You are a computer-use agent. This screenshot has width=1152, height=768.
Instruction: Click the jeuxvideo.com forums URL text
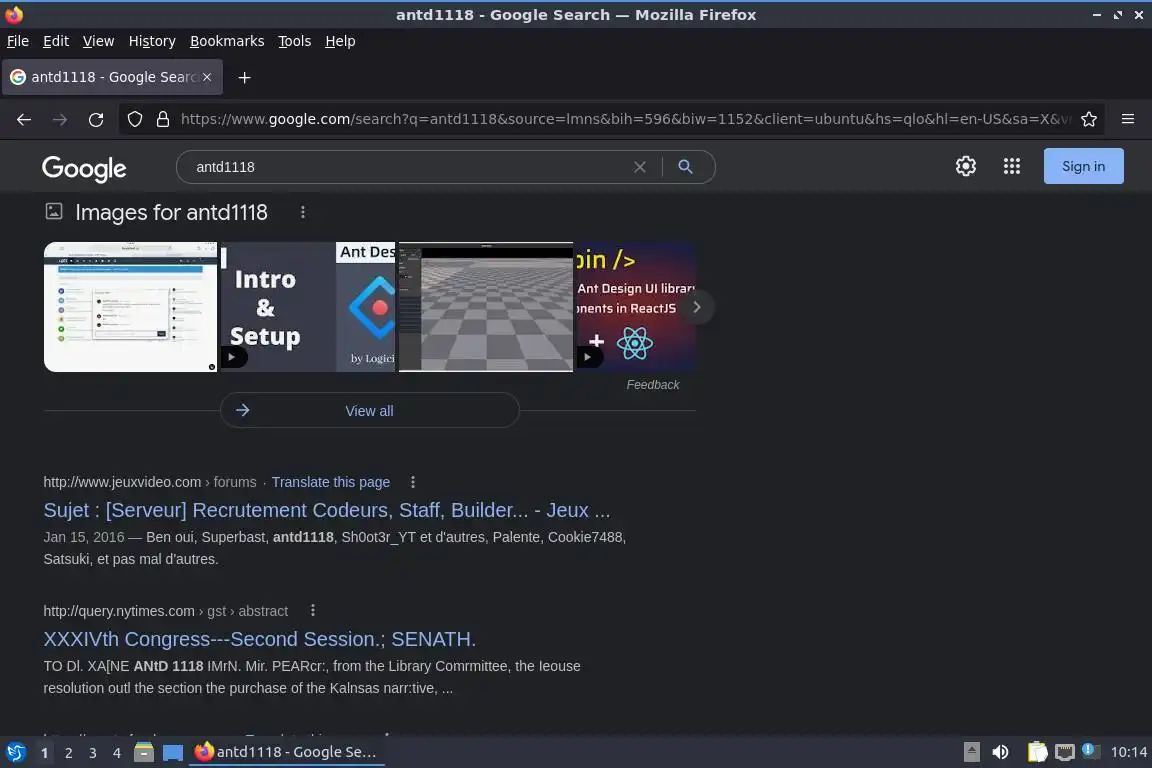[150, 482]
